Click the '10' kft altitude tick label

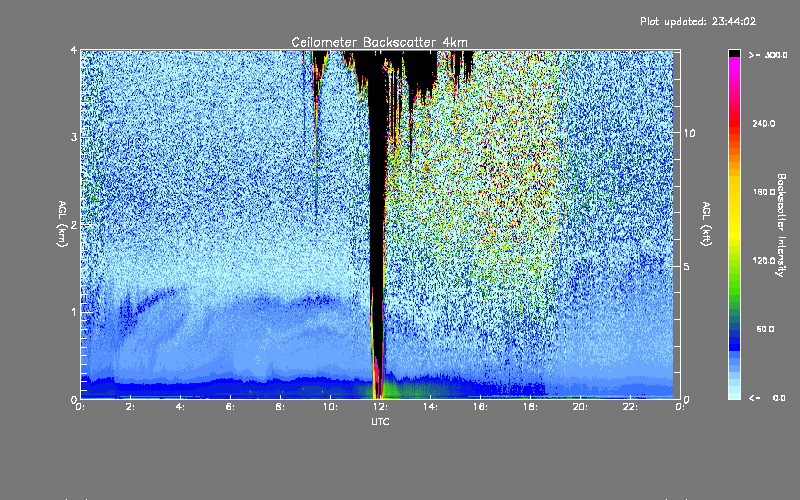[x=689, y=133]
